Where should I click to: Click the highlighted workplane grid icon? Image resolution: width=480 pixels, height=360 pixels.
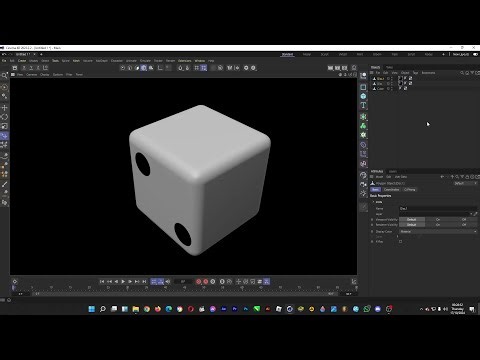tap(204, 68)
